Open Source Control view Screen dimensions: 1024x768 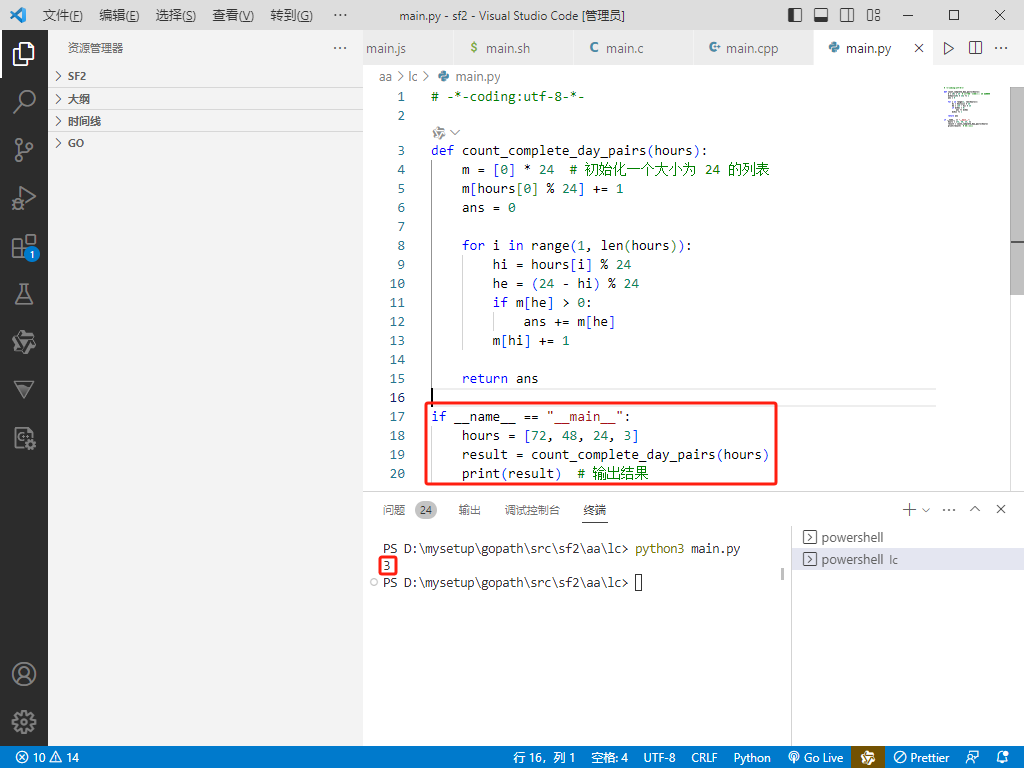coord(24,150)
